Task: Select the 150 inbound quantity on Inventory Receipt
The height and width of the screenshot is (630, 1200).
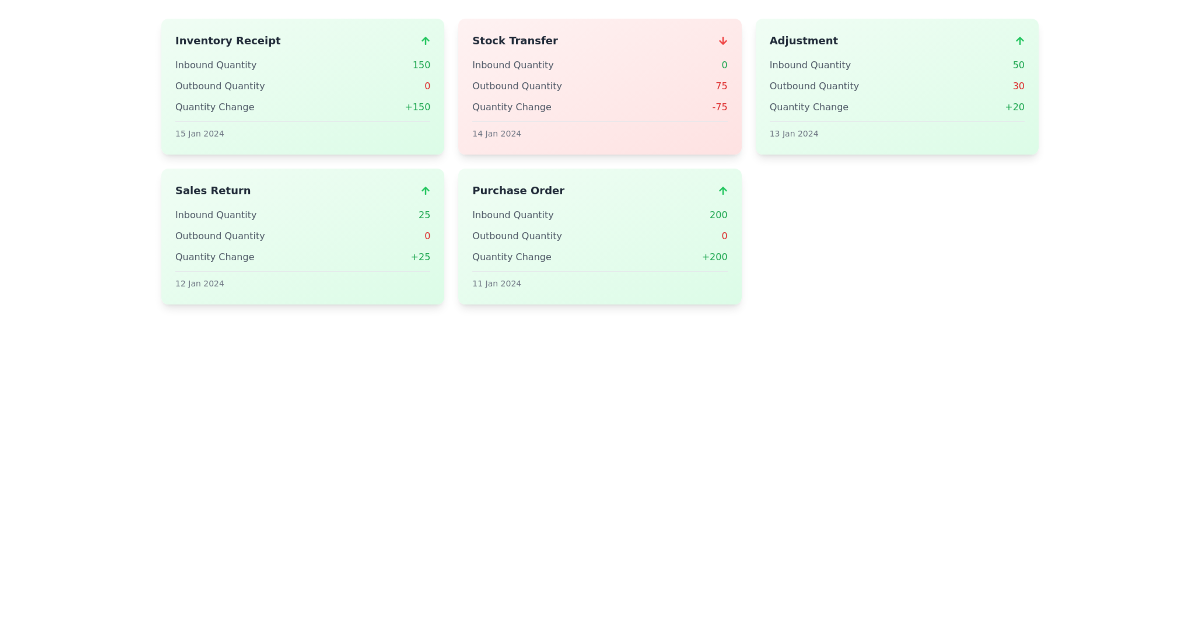Action: click(421, 65)
